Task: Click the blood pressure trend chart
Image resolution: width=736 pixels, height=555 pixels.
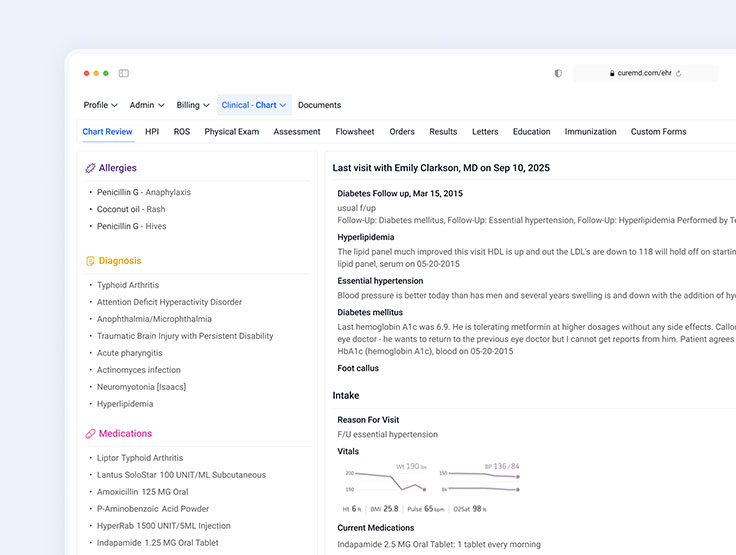Action: pyautogui.click(x=479, y=479)
